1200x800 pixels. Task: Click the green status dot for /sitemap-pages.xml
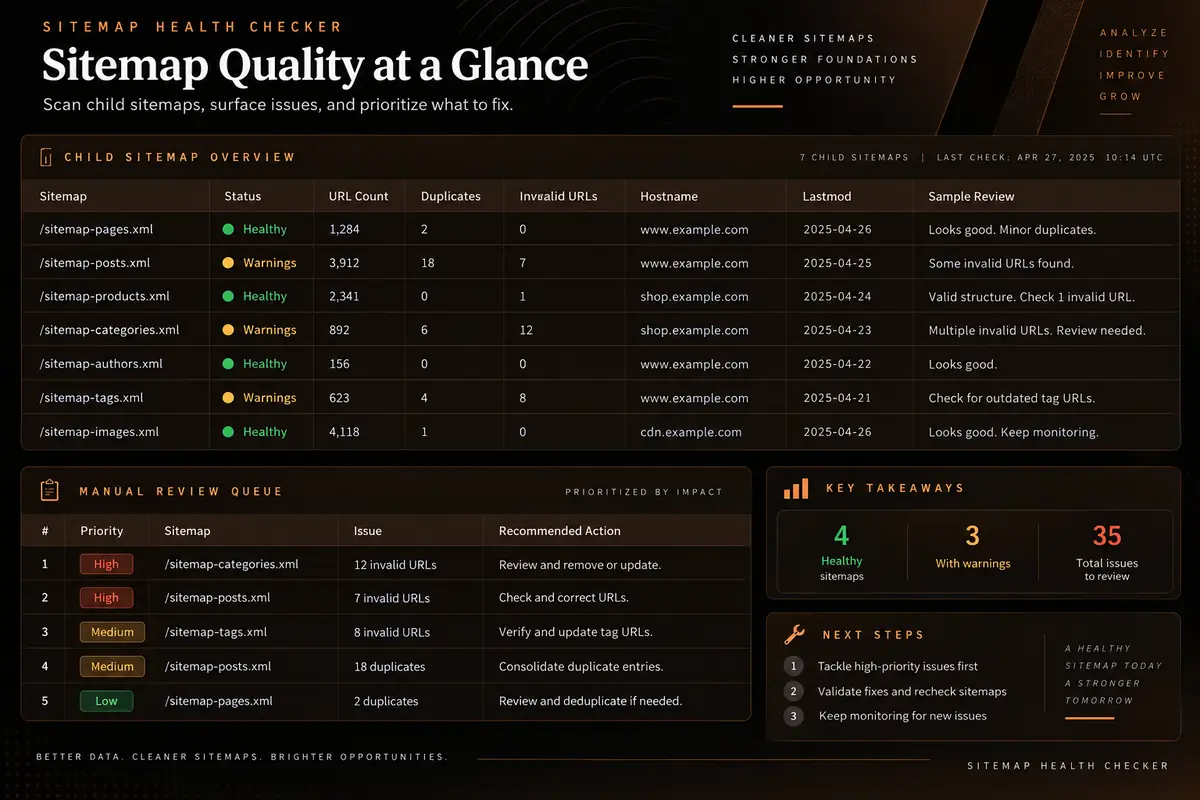click(x=228, y=229)
